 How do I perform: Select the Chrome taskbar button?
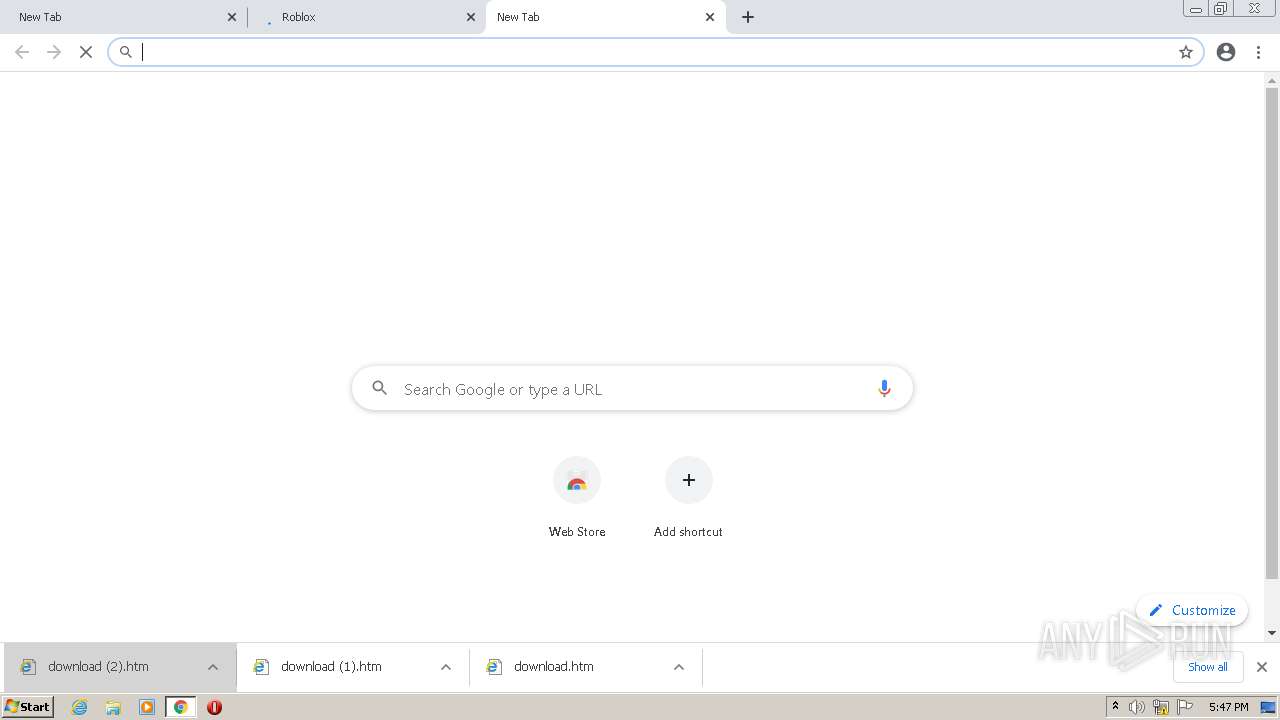[180, 707]
